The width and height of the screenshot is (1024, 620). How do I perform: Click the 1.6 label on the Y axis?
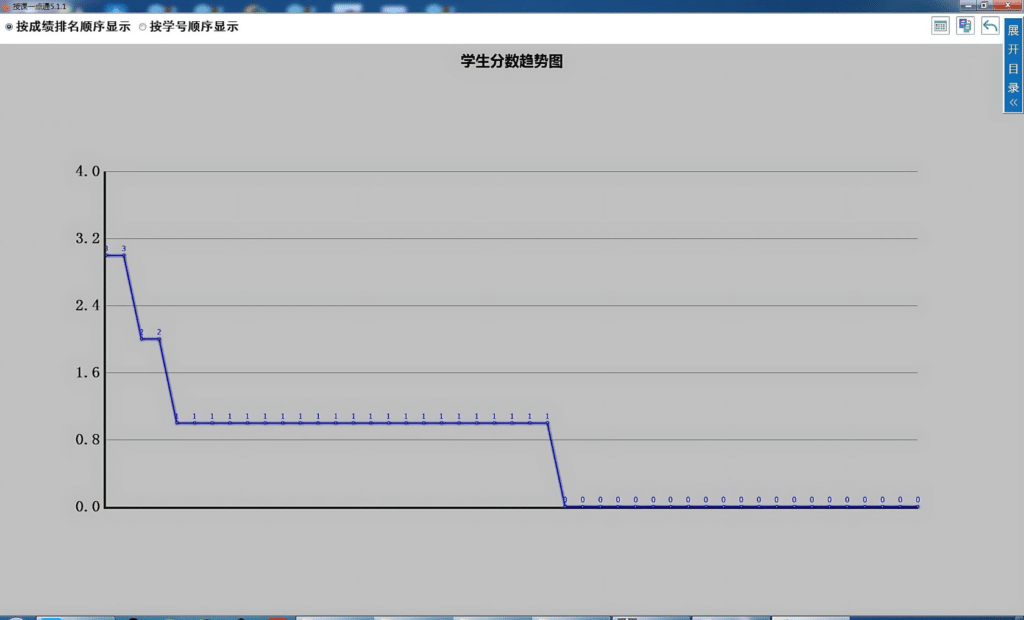tap(88, 372)
